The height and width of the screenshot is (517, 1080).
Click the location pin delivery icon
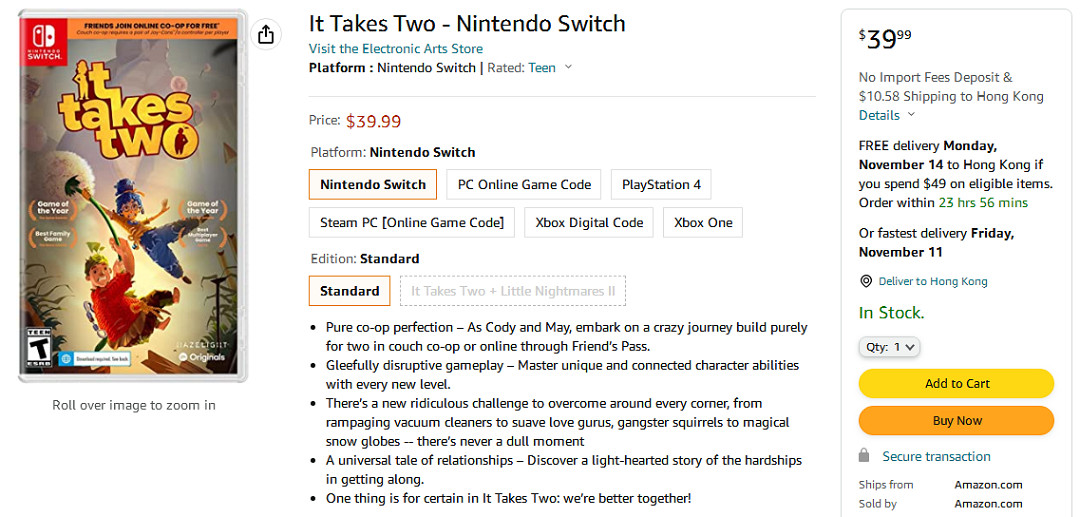point(866,281)
